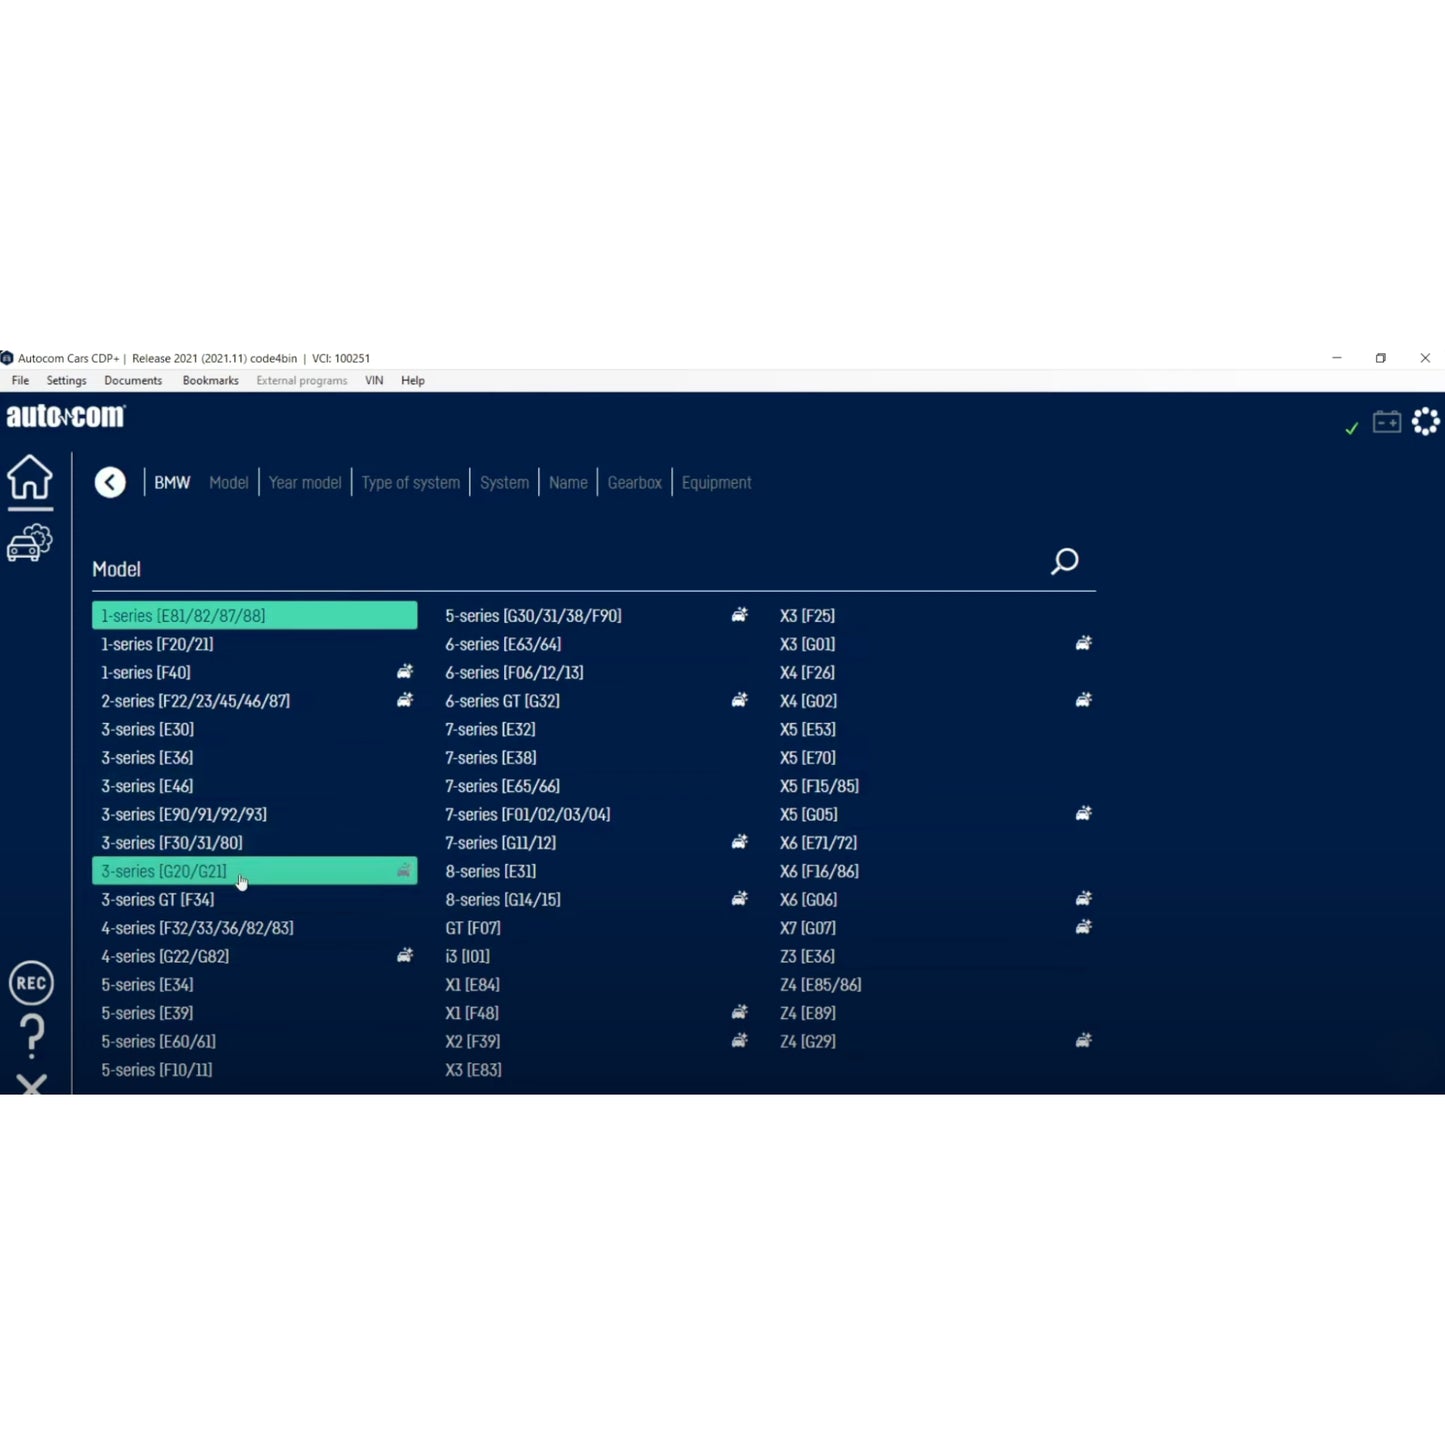The image size is (1445, 1445).
Task: Go to the Home screen icon
Action: pyautogui.click(x=30, y=477)
